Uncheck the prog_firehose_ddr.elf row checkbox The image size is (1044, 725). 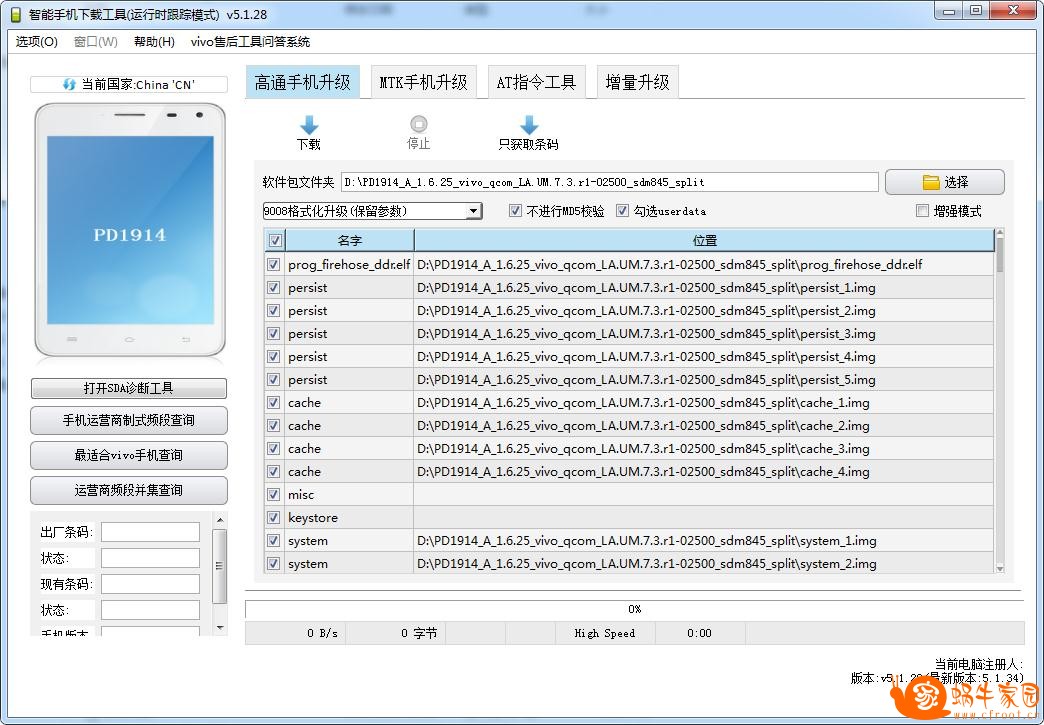(x=273, y=264)
